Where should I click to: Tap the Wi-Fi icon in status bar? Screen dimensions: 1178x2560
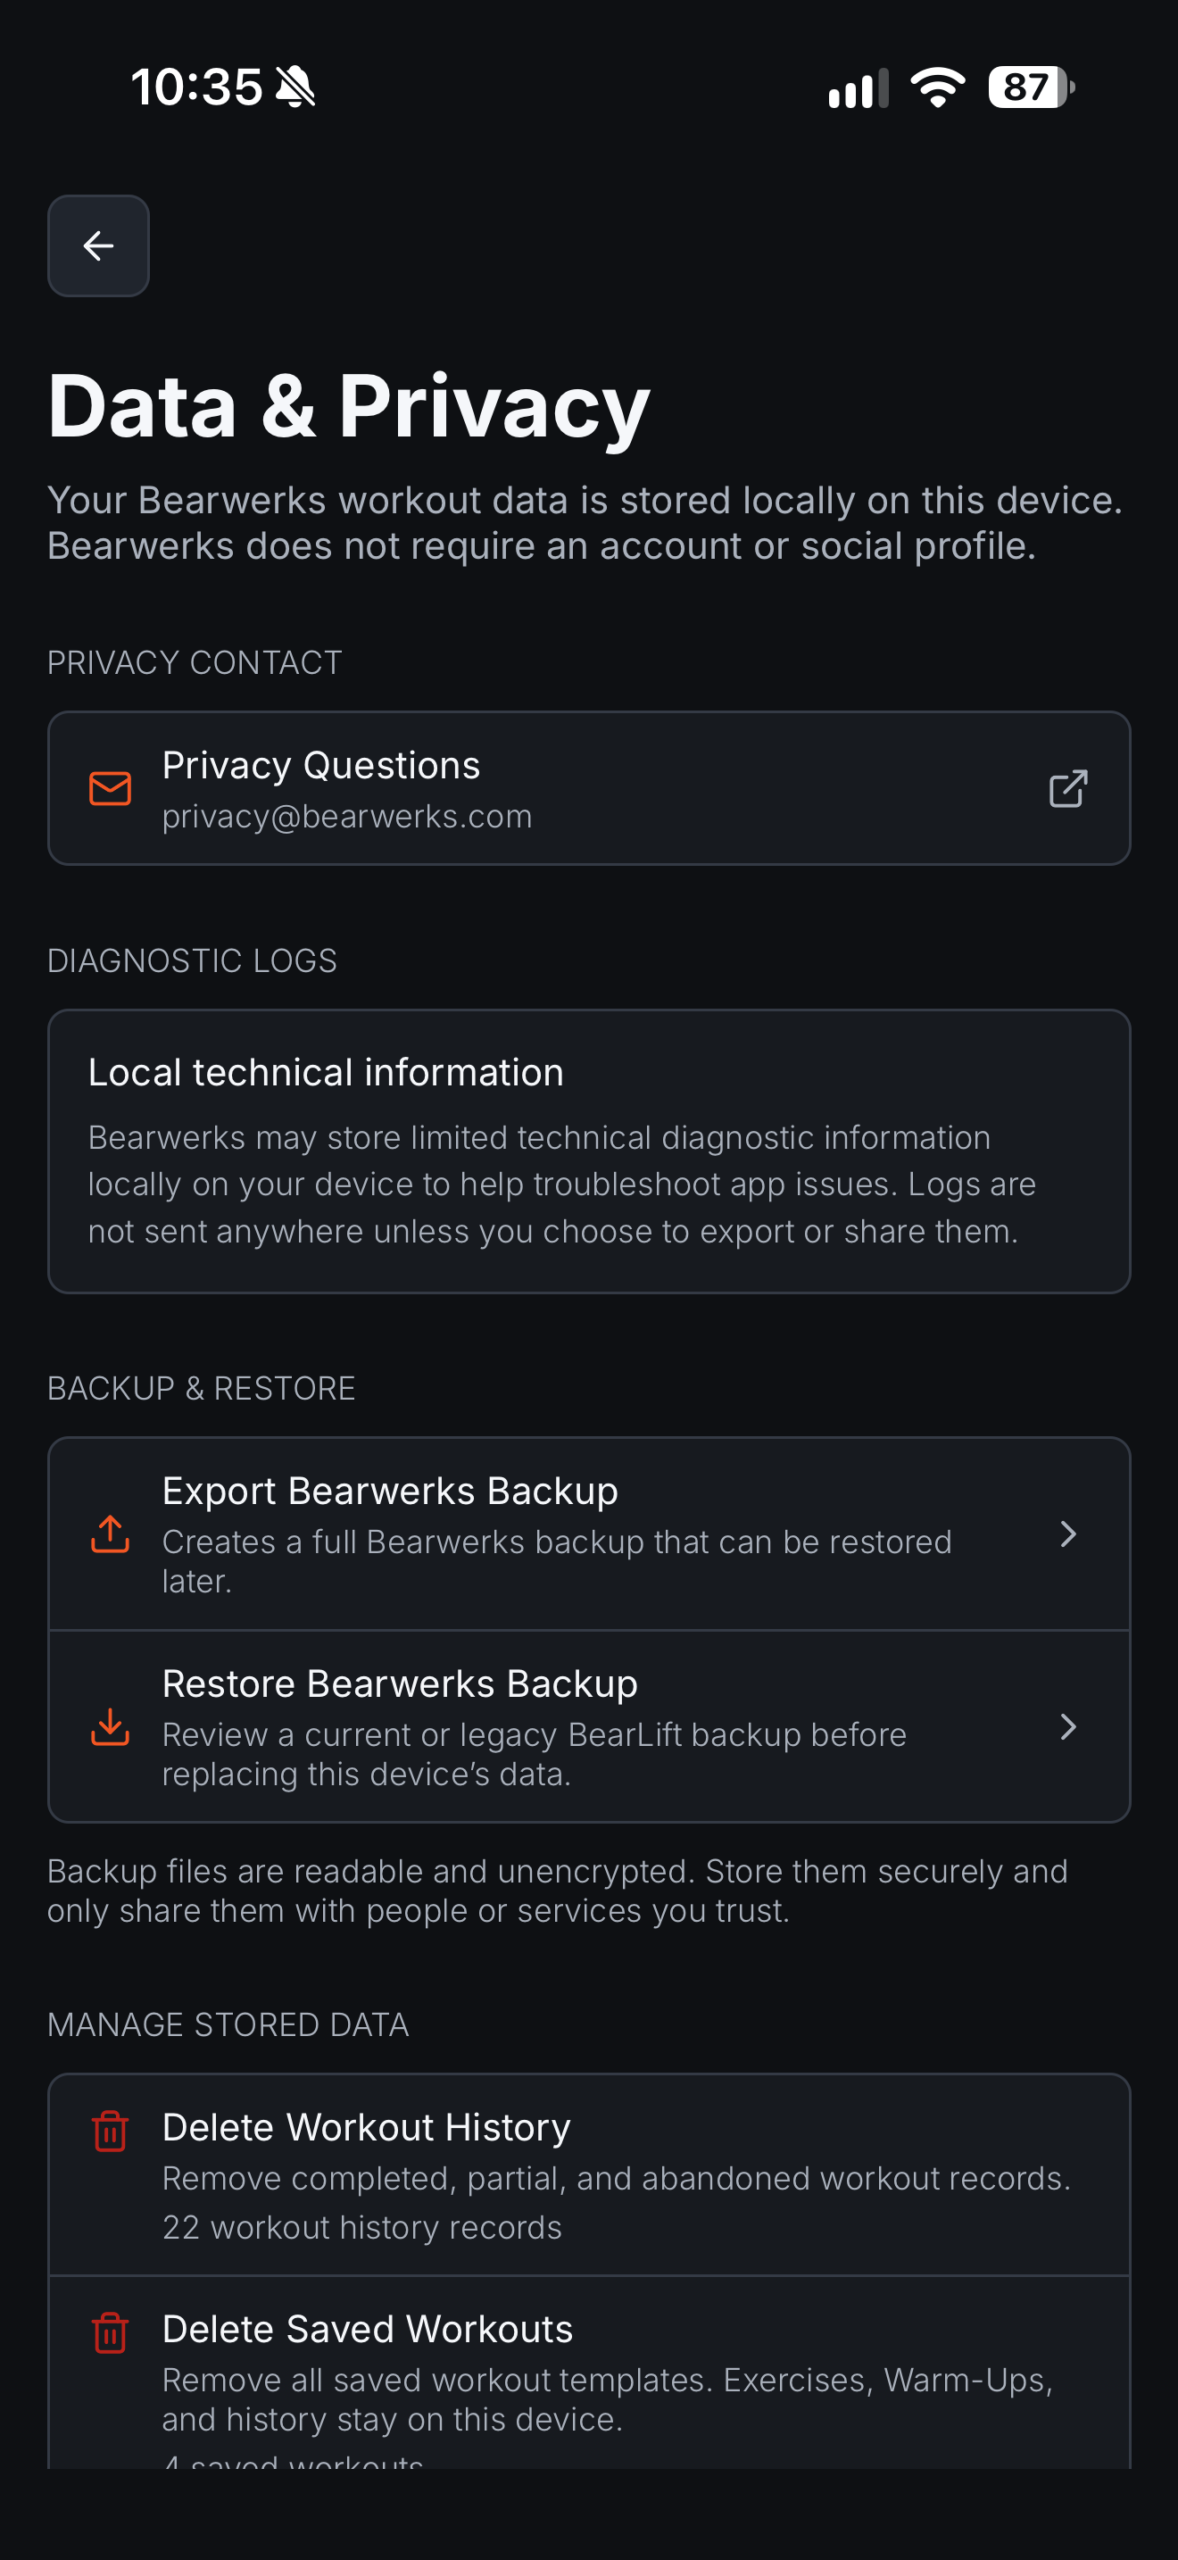938,87
